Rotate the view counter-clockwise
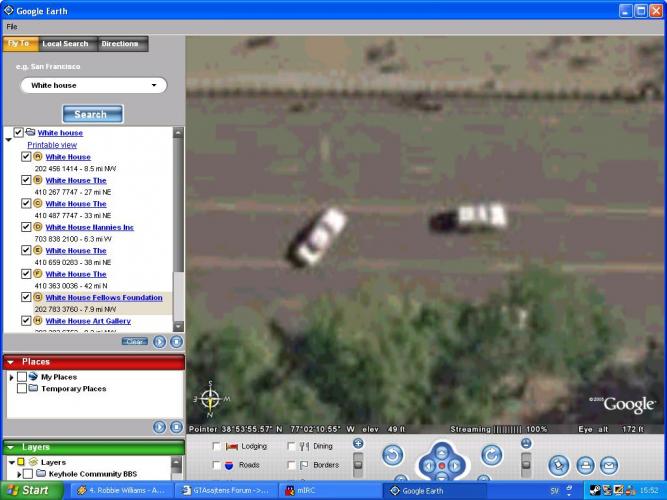 pos(392,456)
